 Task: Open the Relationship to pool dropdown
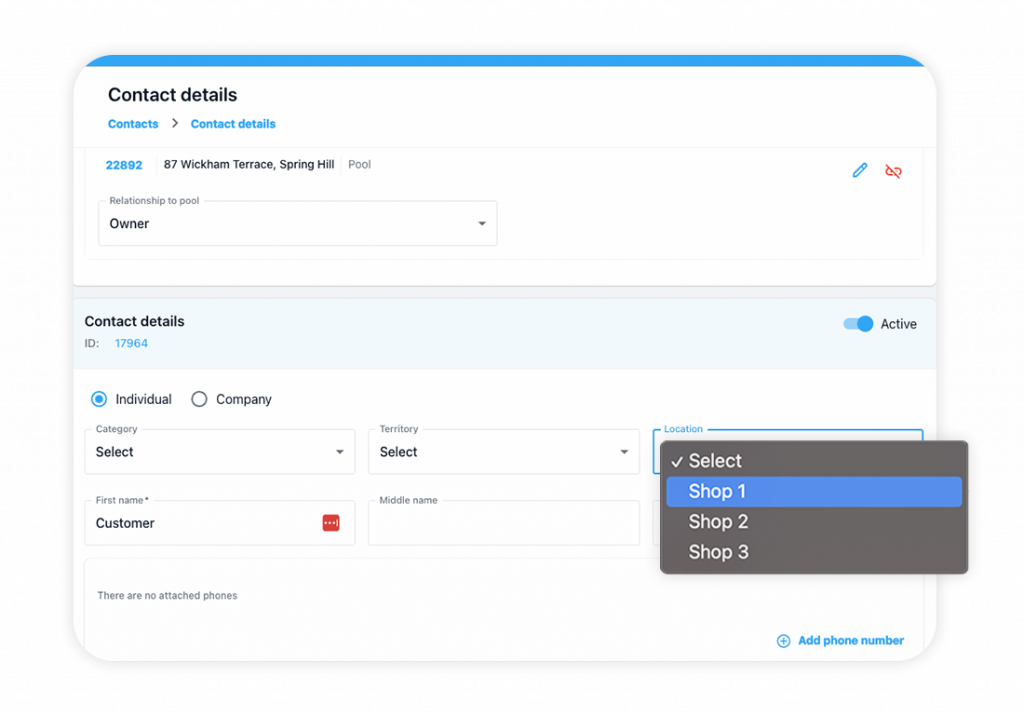pos(482,223)
